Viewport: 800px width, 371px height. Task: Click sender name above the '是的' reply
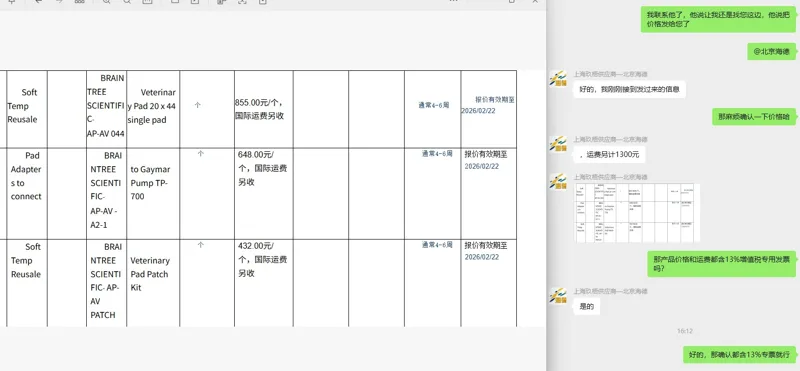click(610, 291)
